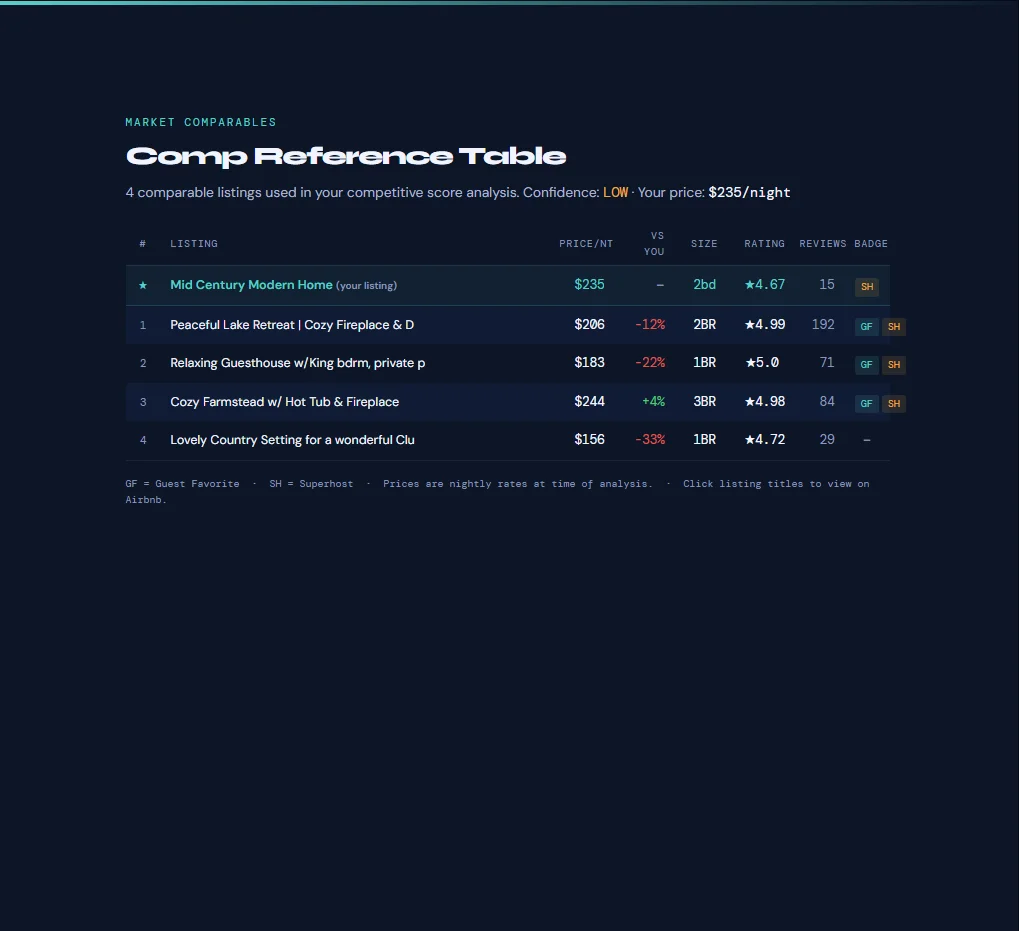Sort by the RATING column header
1019x931 pixels.
[x=764, y=243]
